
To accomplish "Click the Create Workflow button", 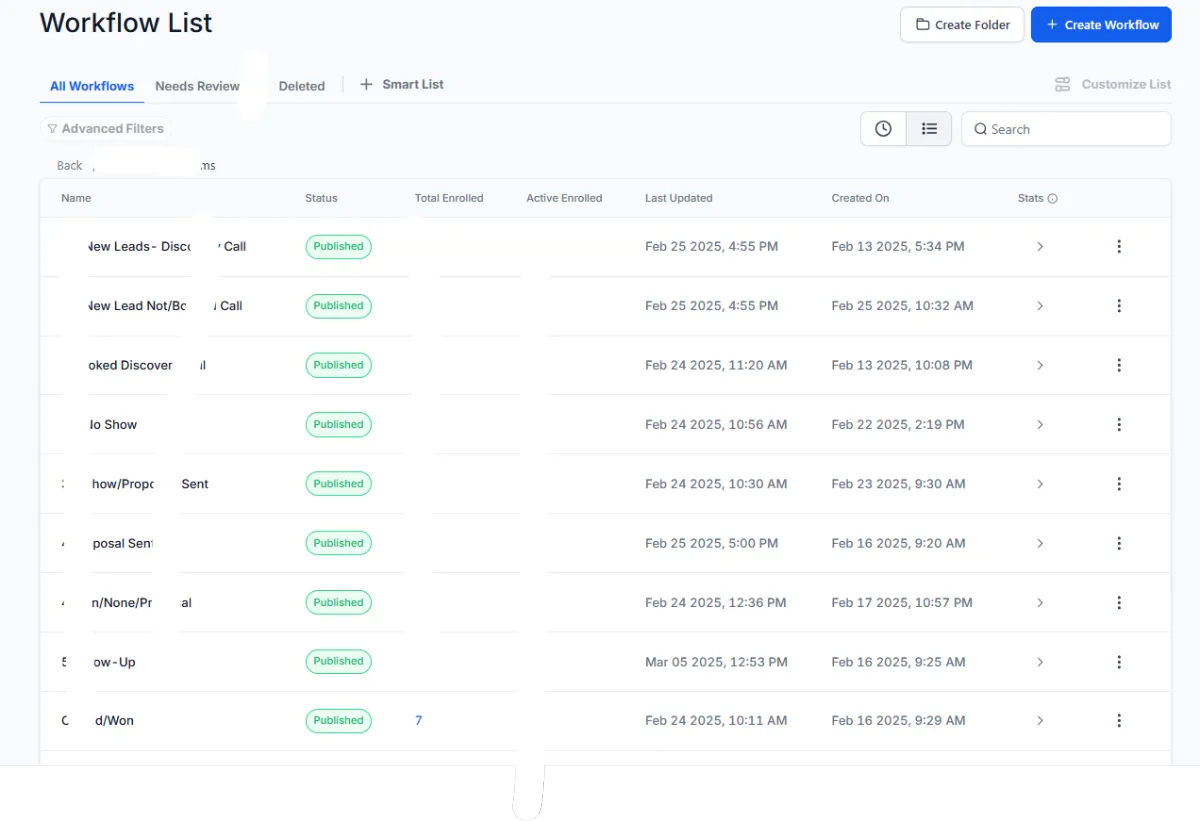I will point(1100,25).
